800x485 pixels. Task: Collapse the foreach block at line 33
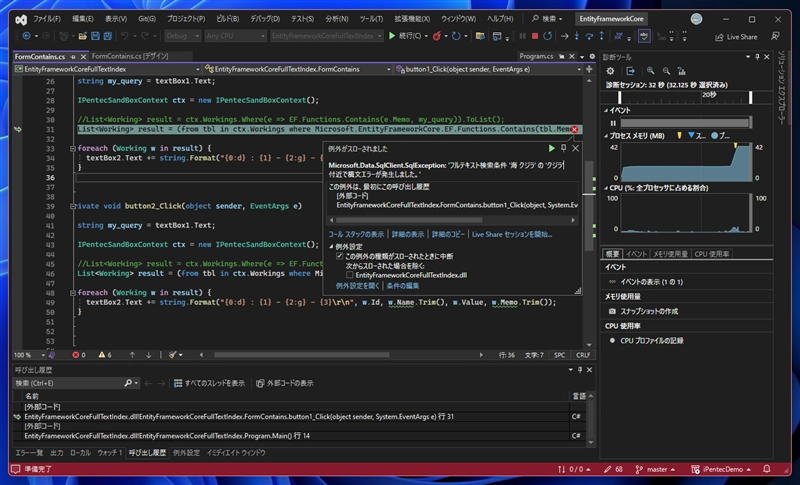pos(73,148)
